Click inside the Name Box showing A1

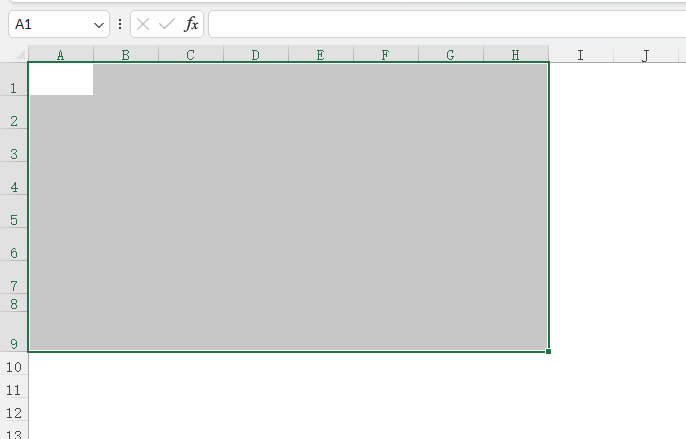(50, 24)
